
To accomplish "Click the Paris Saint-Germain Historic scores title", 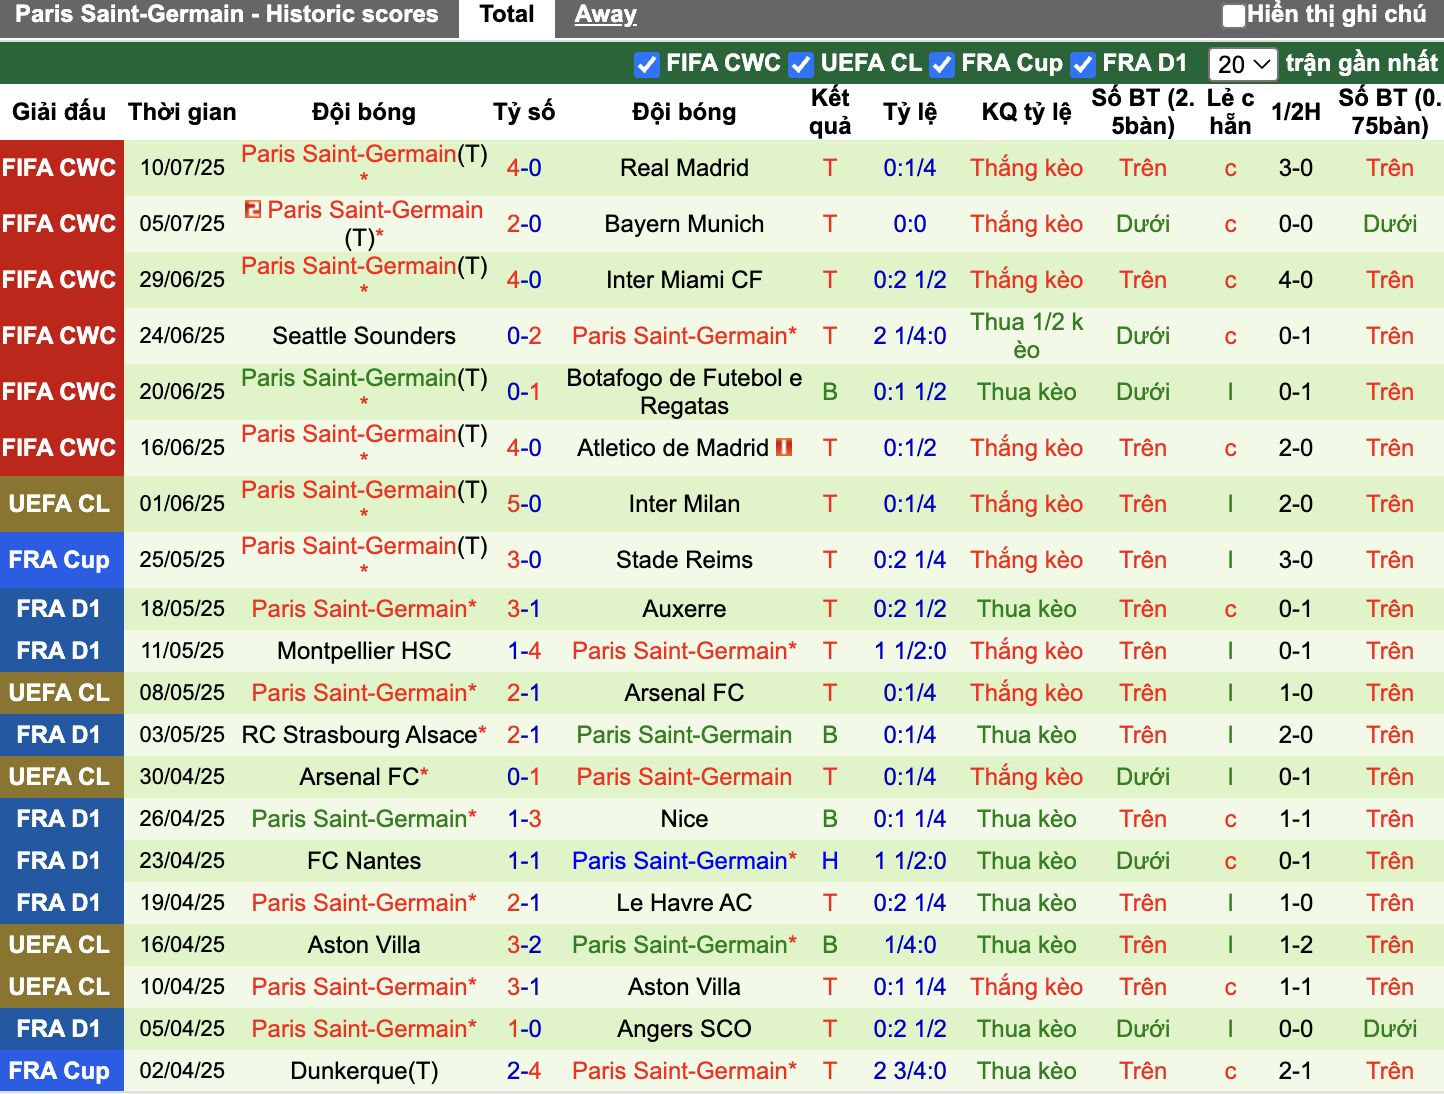I will 227,14.
